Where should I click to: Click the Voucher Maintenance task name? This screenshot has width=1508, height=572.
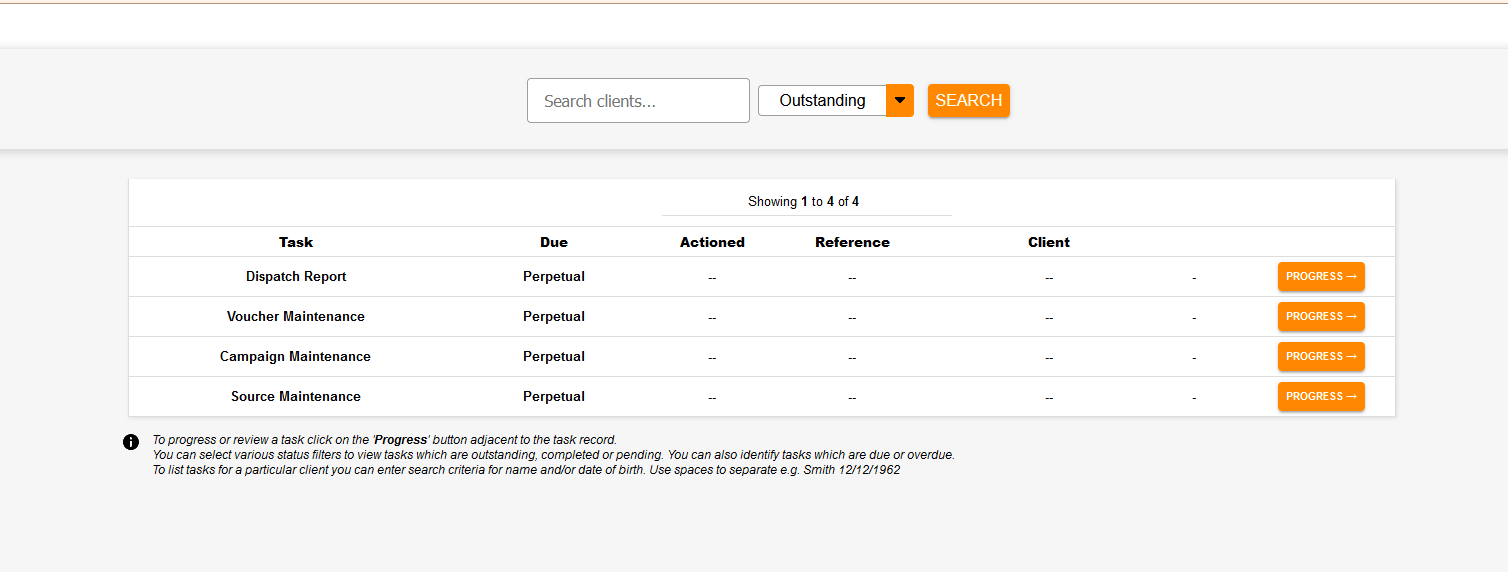click(296, 317)
